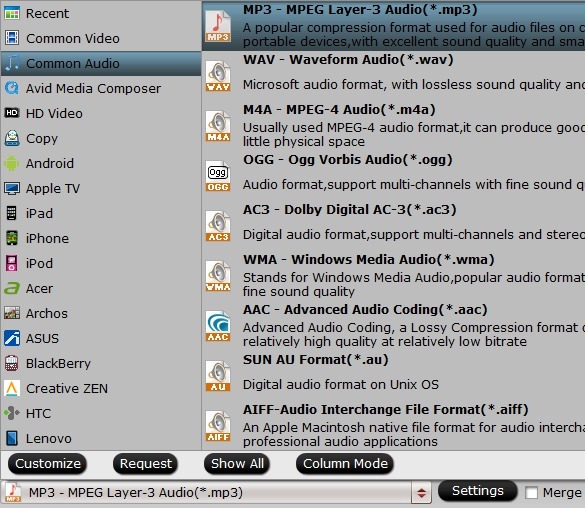Switch to Column Mode
585x508 pixels.
(x=345, y=464)
